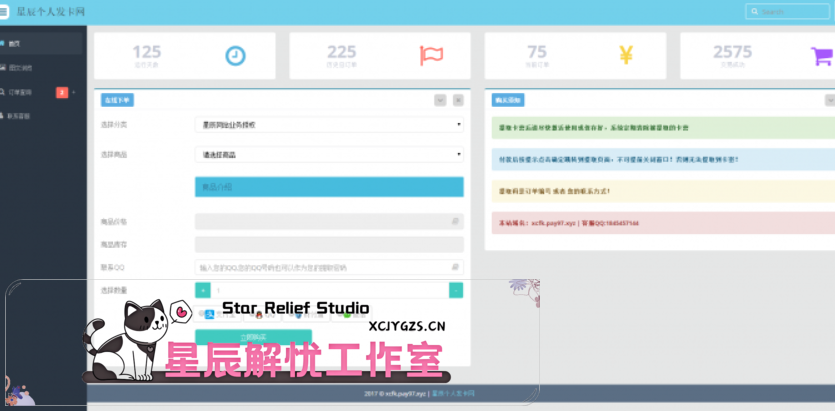
Task: Click the red flag statistics icon
Action: pyautogui.click(x=431, y=56)
